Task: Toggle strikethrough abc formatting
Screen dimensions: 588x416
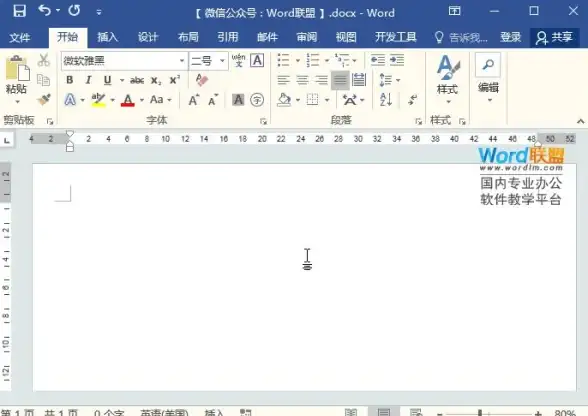Action: coord(137,80)
